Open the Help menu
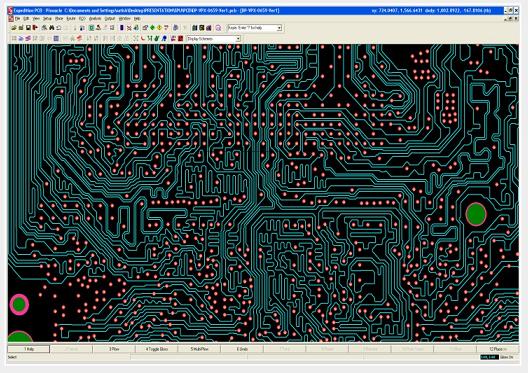The width and height of the screenshot is (528, 373). click(x=137, y=19)
